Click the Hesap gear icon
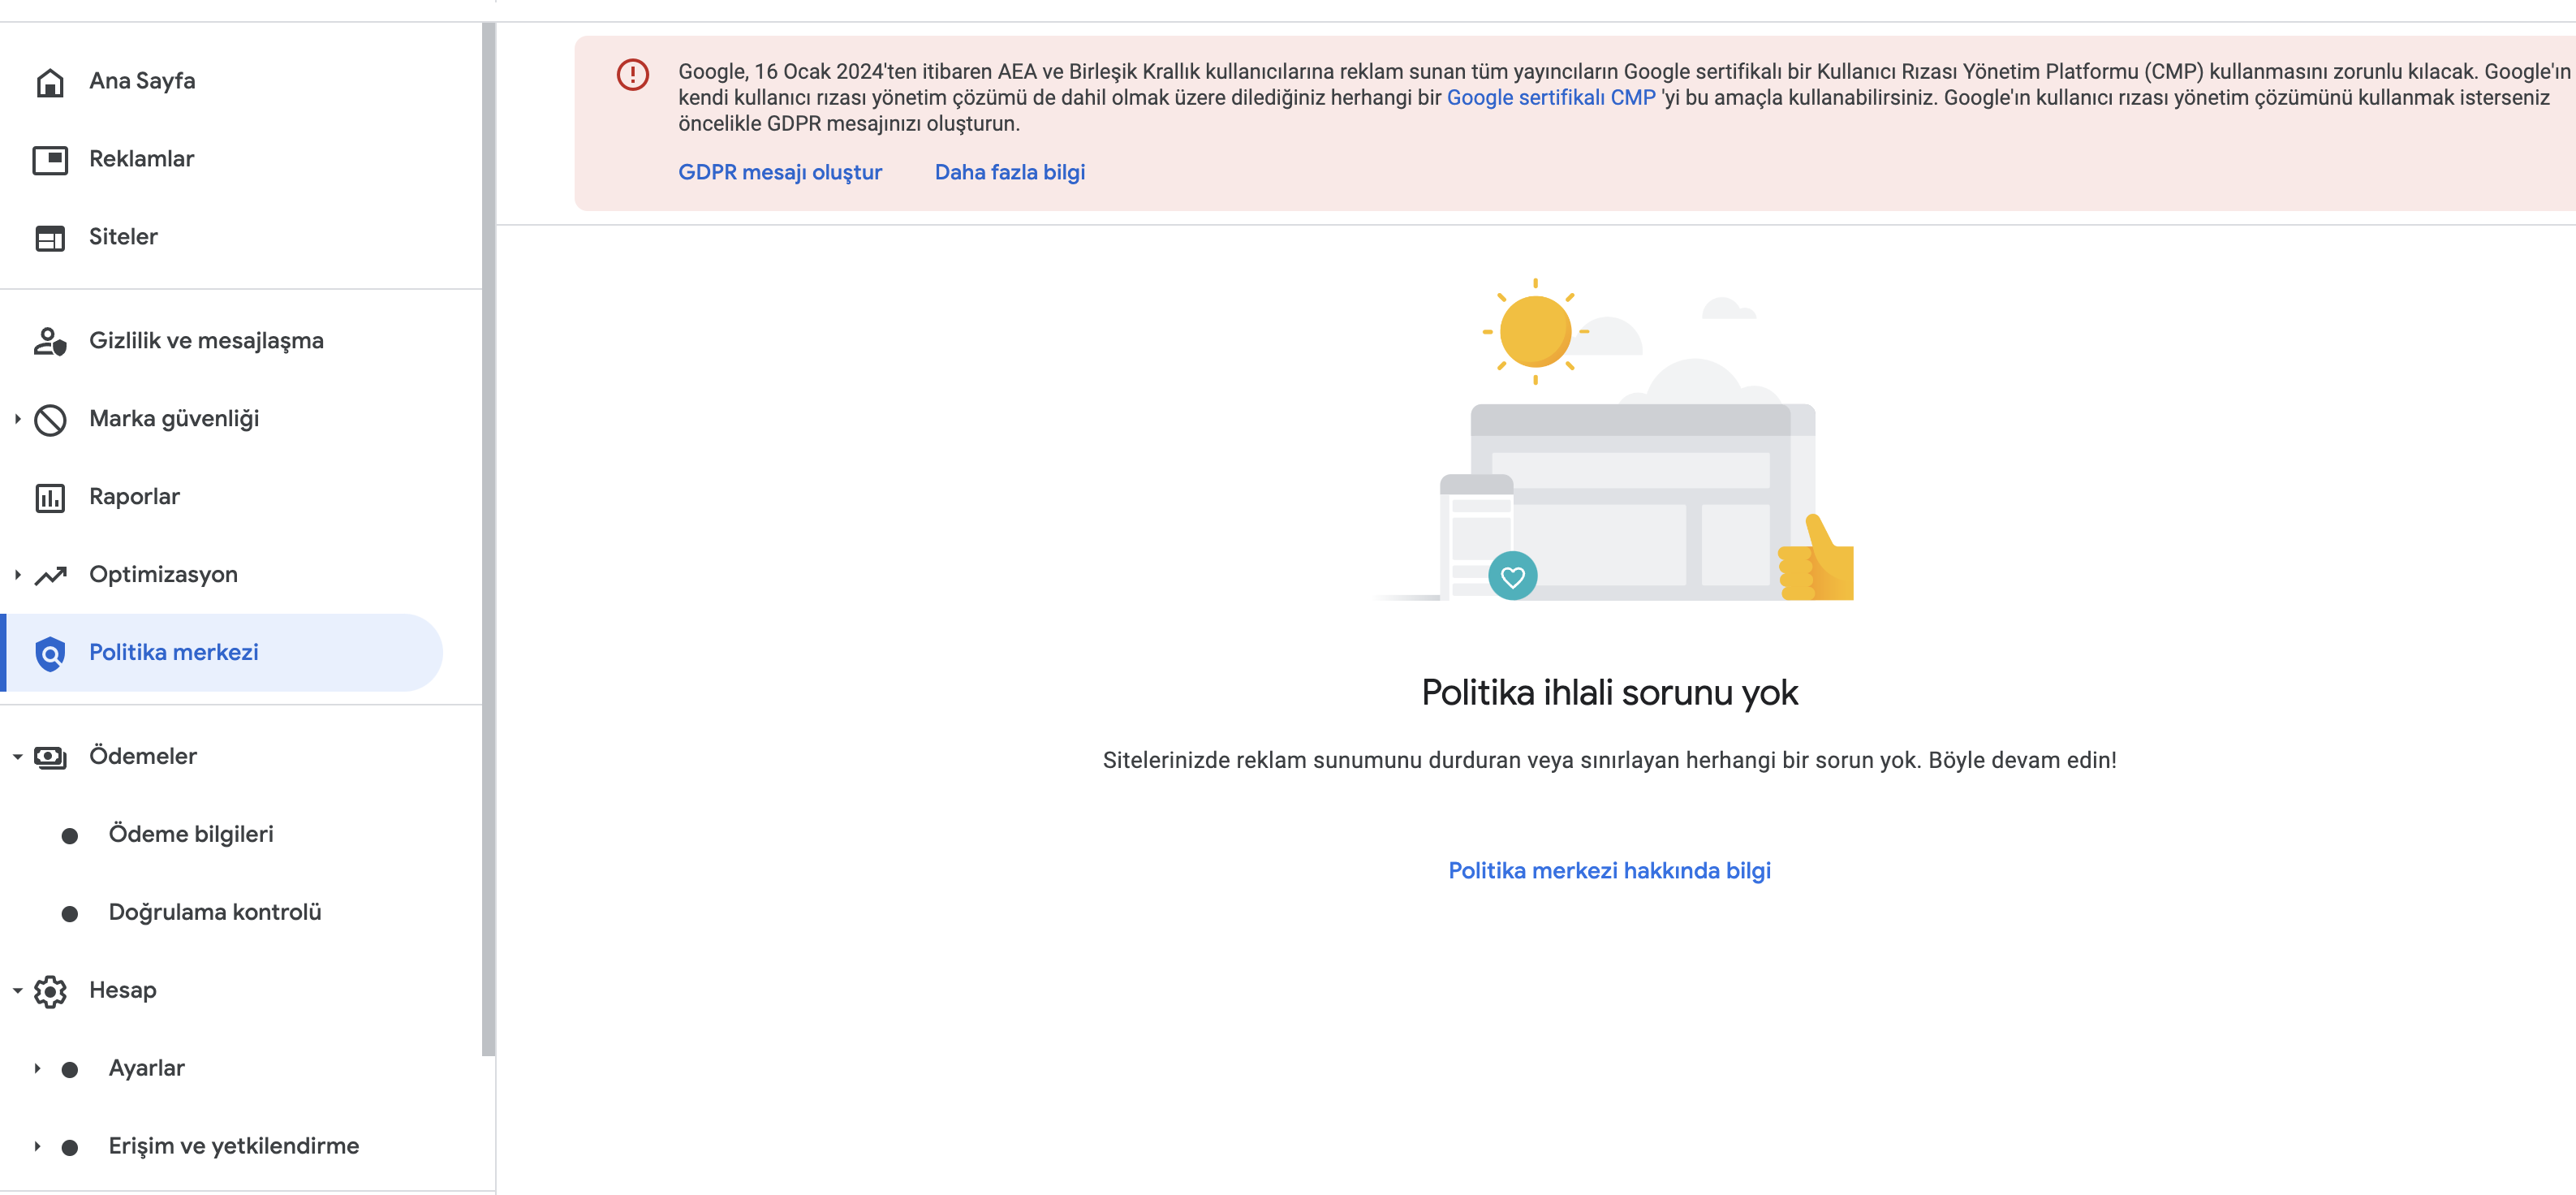 50,991
